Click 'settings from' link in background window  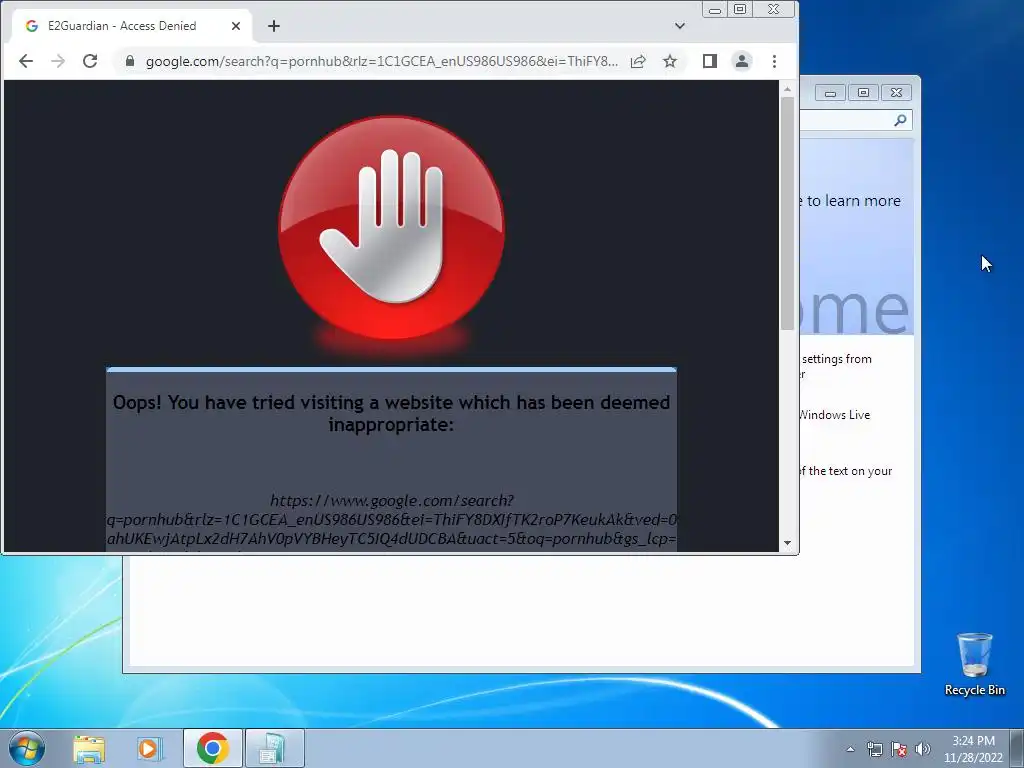pos(837,359)
